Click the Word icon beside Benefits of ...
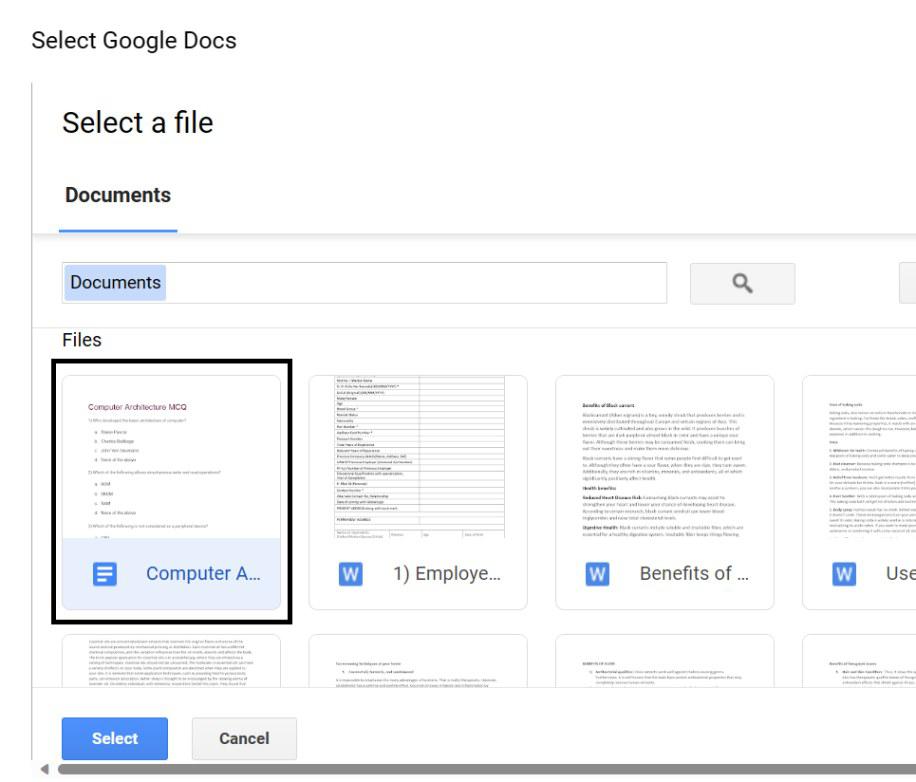 [x=597, y=574]
